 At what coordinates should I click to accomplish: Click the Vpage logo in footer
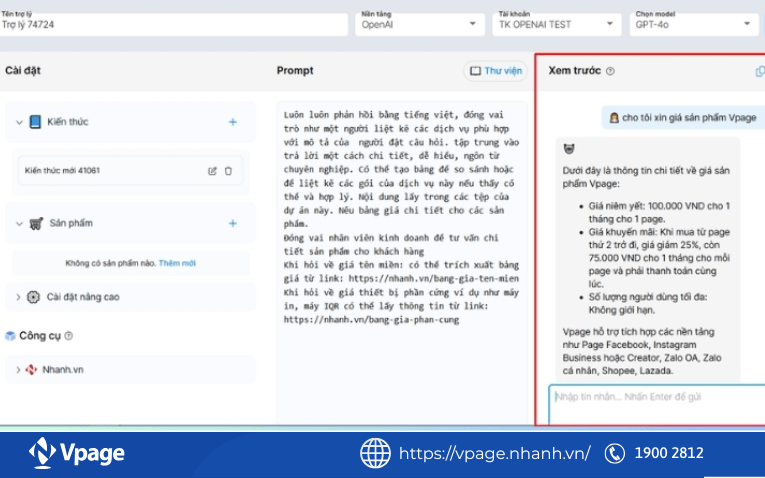(77, 453)
